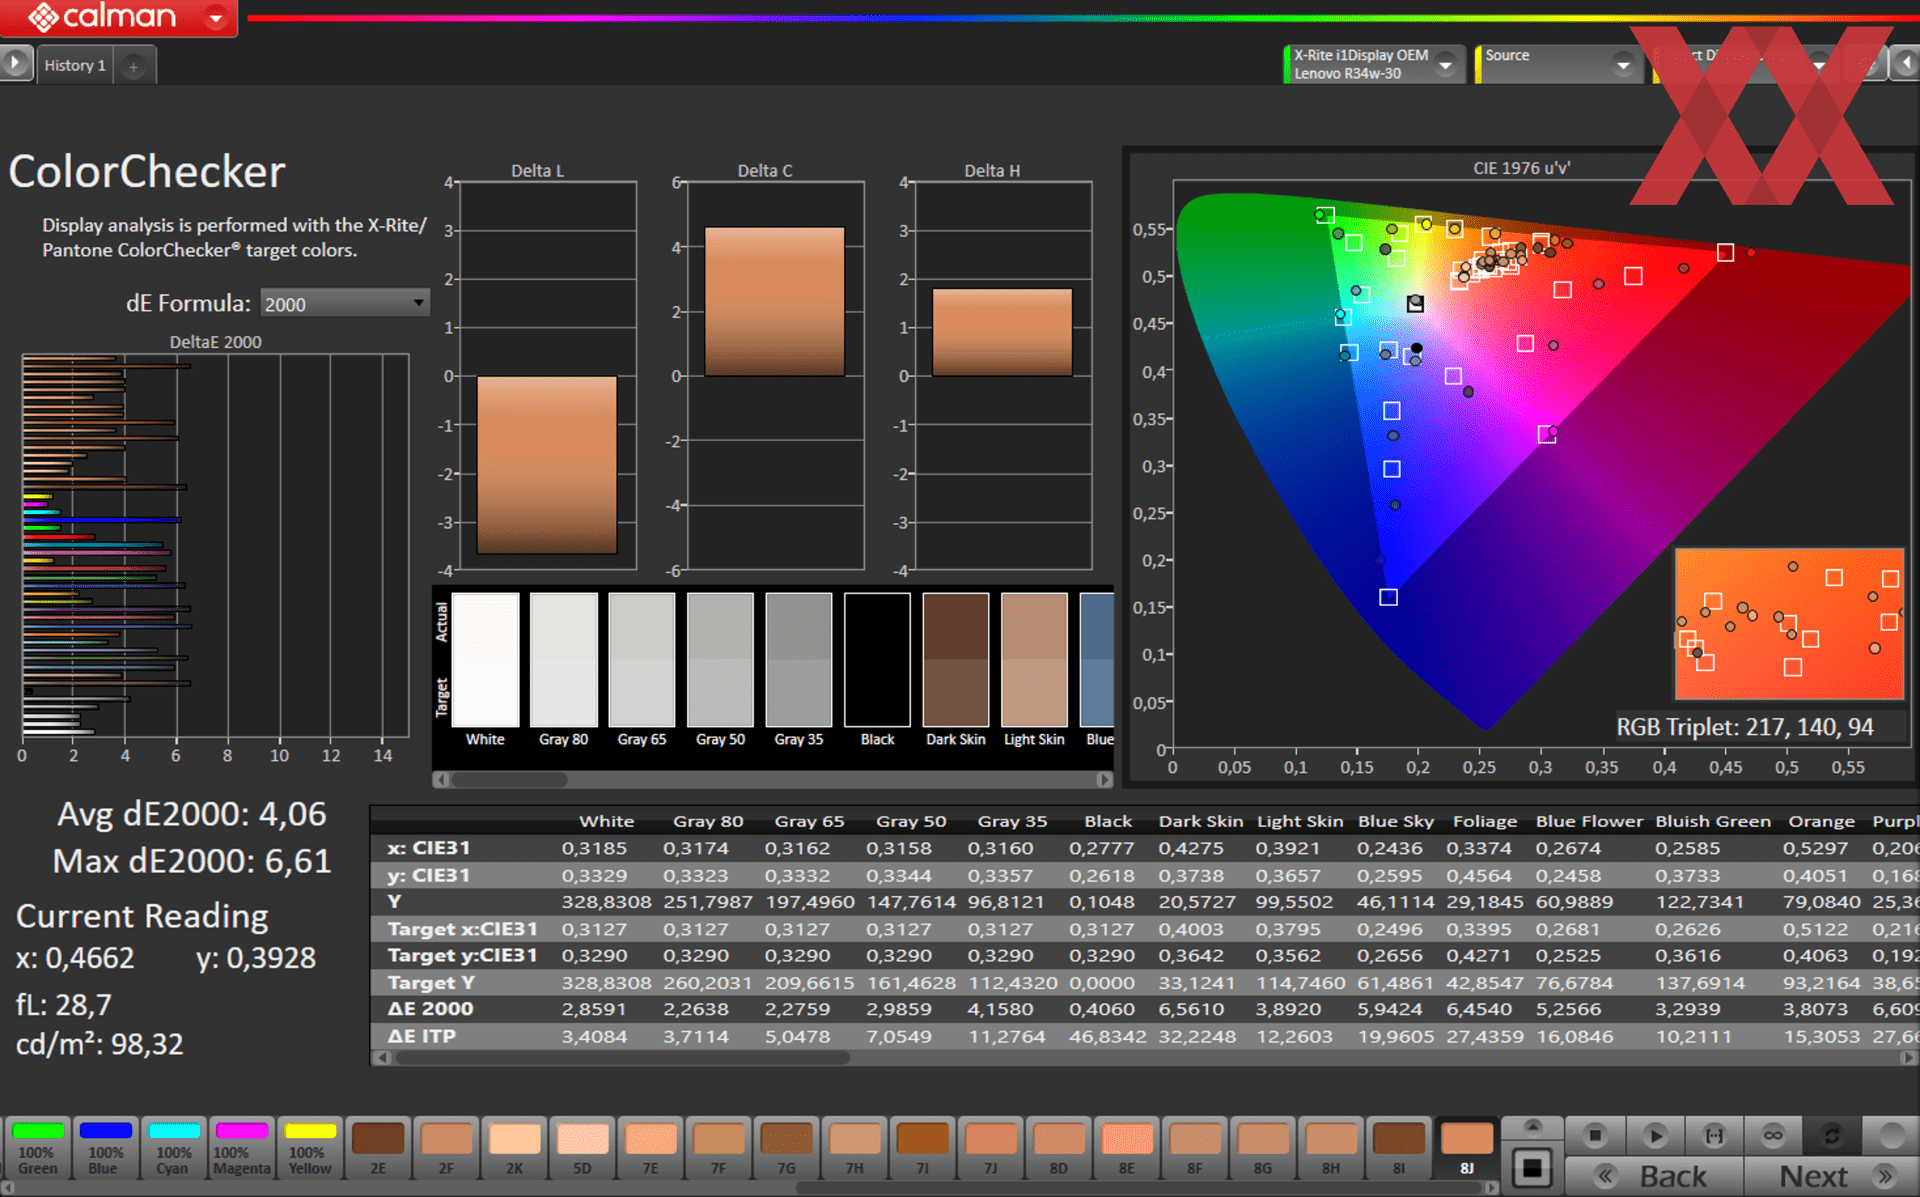Select the 8F color patch
This screenshot has width=1920, height=1197.
click(1194, 1147)
